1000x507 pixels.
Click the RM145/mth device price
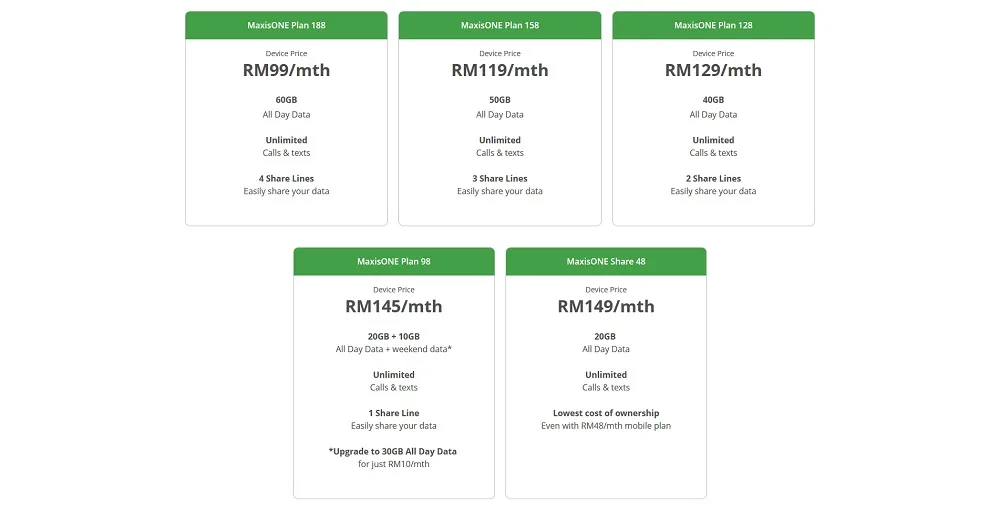click(394, 306)
